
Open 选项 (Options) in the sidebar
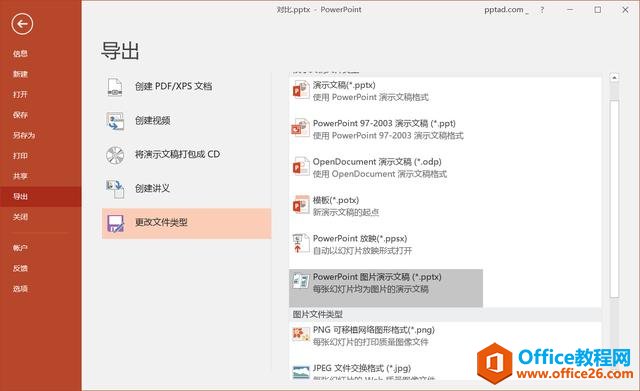(x=20, y=289)
